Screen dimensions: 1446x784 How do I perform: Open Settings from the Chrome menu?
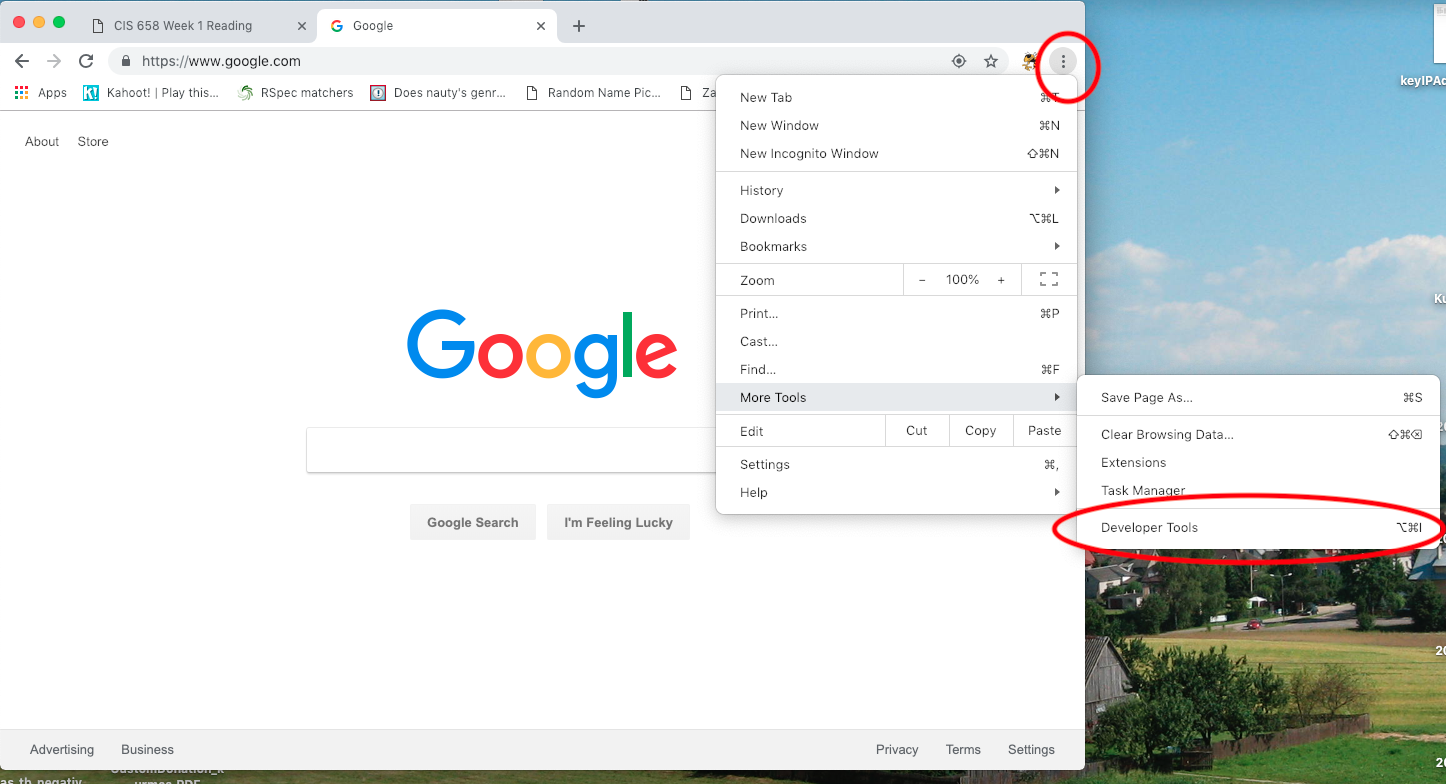pyautogui.click(x=897, y=464)
